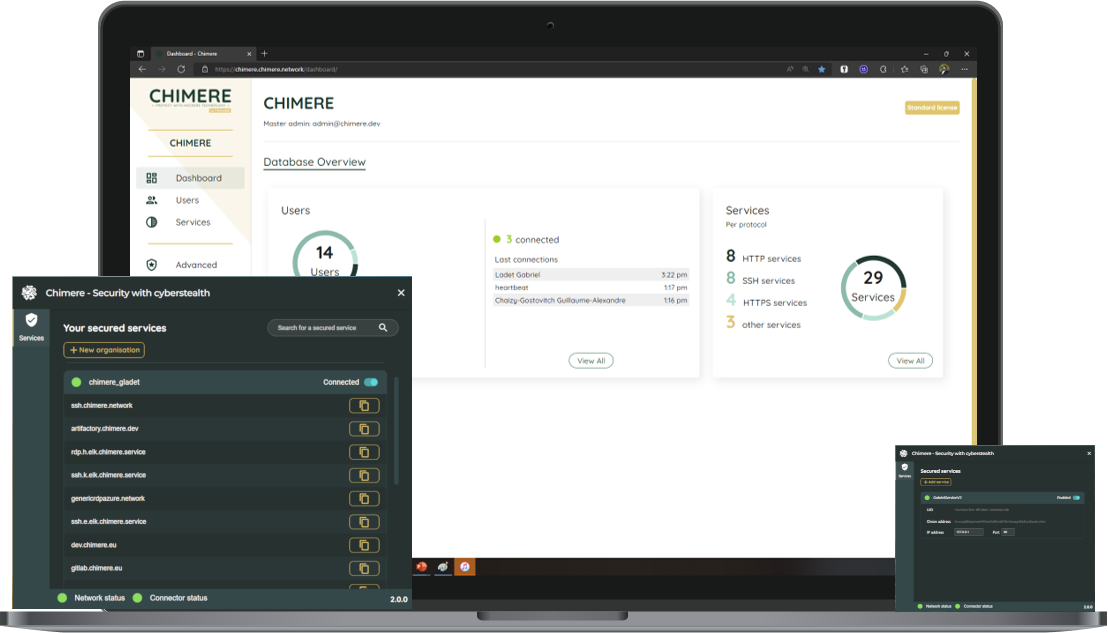The width and height of the screenshot is (1108, 633).
Task: Copy the ssh.chimere.network service address
Action: coord(364,406)
